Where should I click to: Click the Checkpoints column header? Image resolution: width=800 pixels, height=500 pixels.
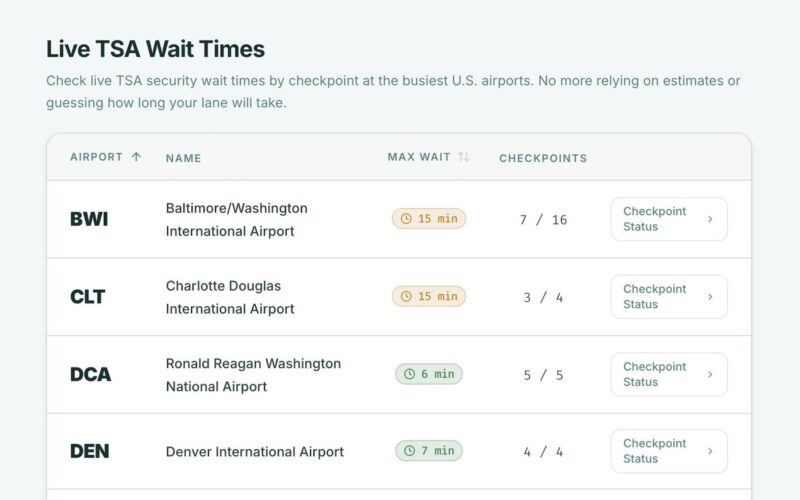pyautogui.click(x=543, y=158)
